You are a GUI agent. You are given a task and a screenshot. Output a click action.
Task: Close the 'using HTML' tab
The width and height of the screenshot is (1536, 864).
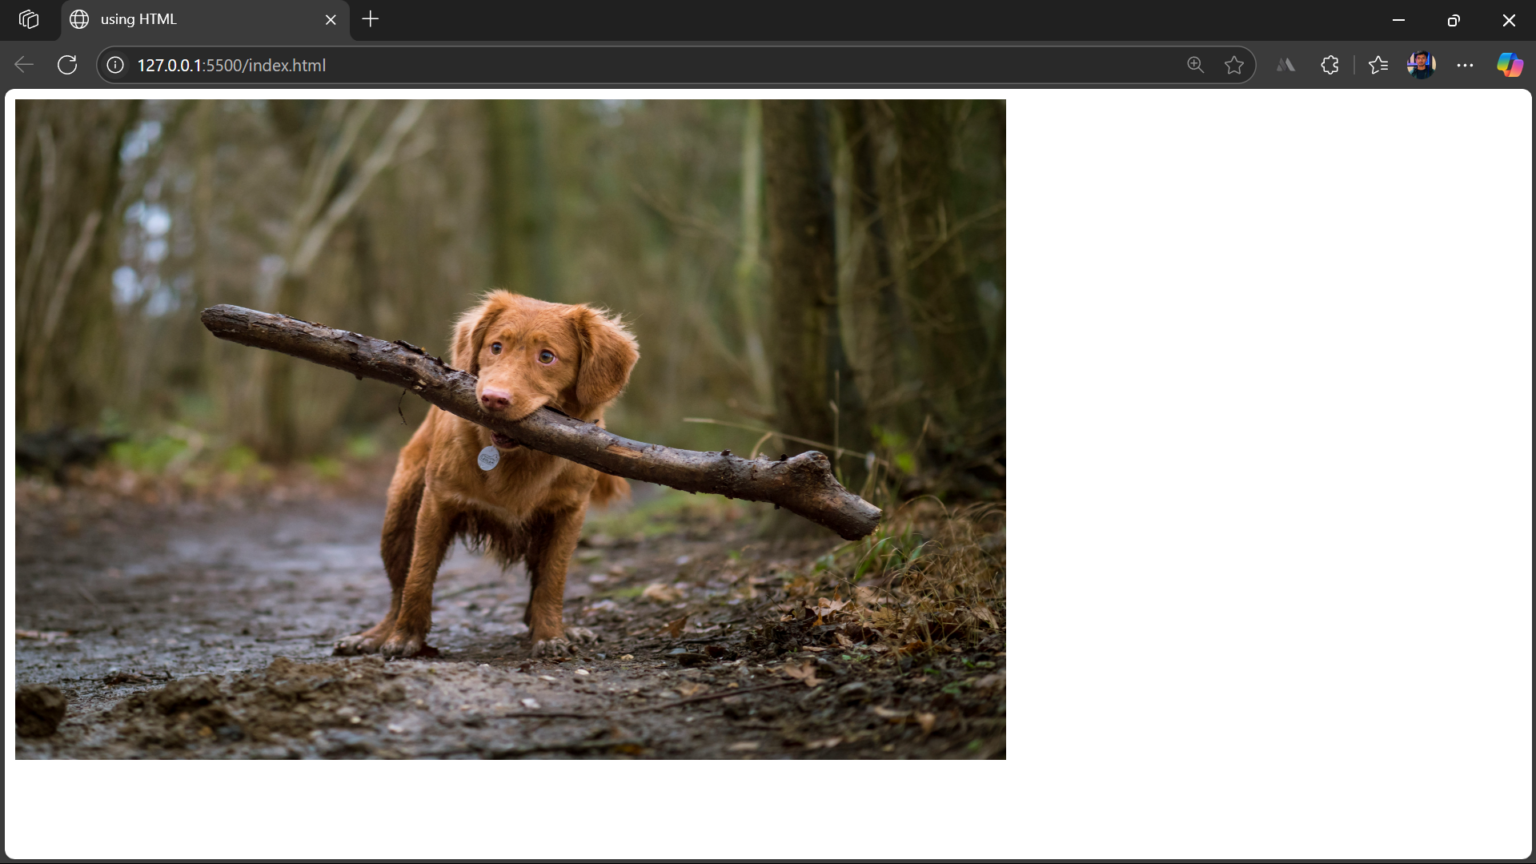pos(330,19)
